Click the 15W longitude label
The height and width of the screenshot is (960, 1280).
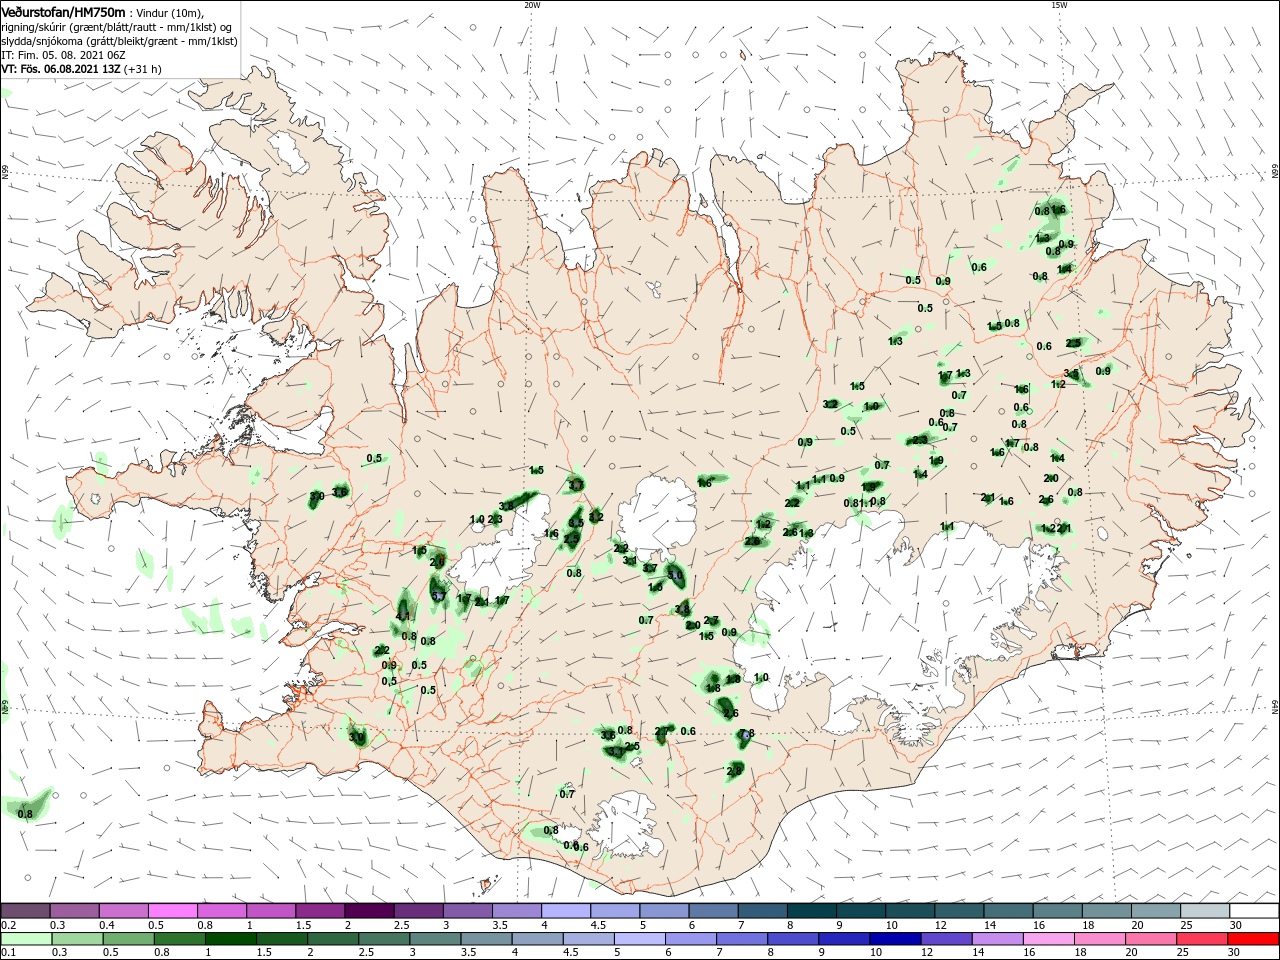pyautogui.click(x=1059, y=5)
